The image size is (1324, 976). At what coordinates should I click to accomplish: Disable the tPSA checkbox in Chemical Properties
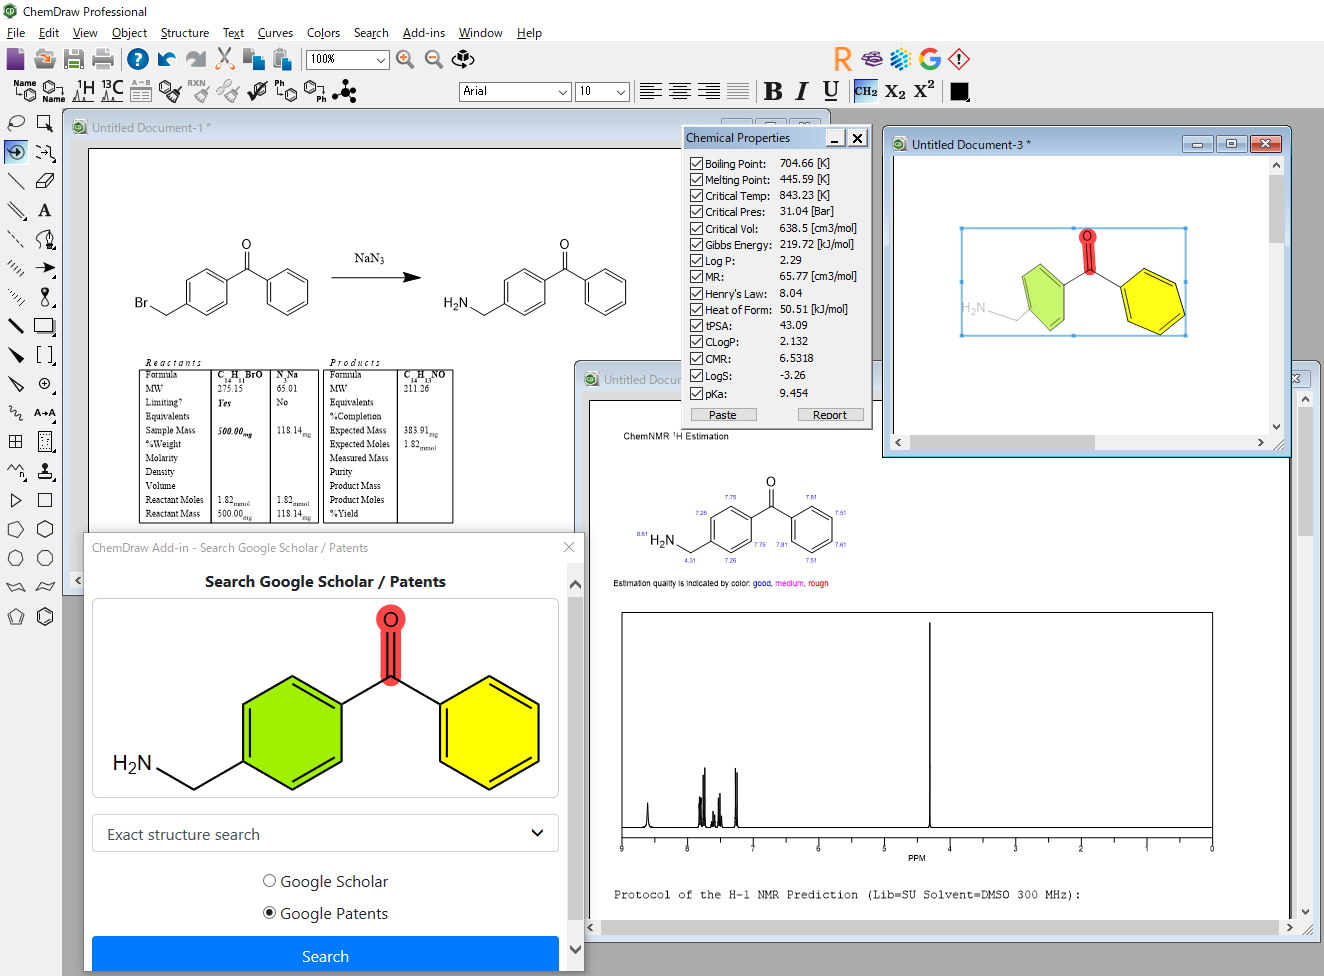pyautogui.click(x=697, y=325)
